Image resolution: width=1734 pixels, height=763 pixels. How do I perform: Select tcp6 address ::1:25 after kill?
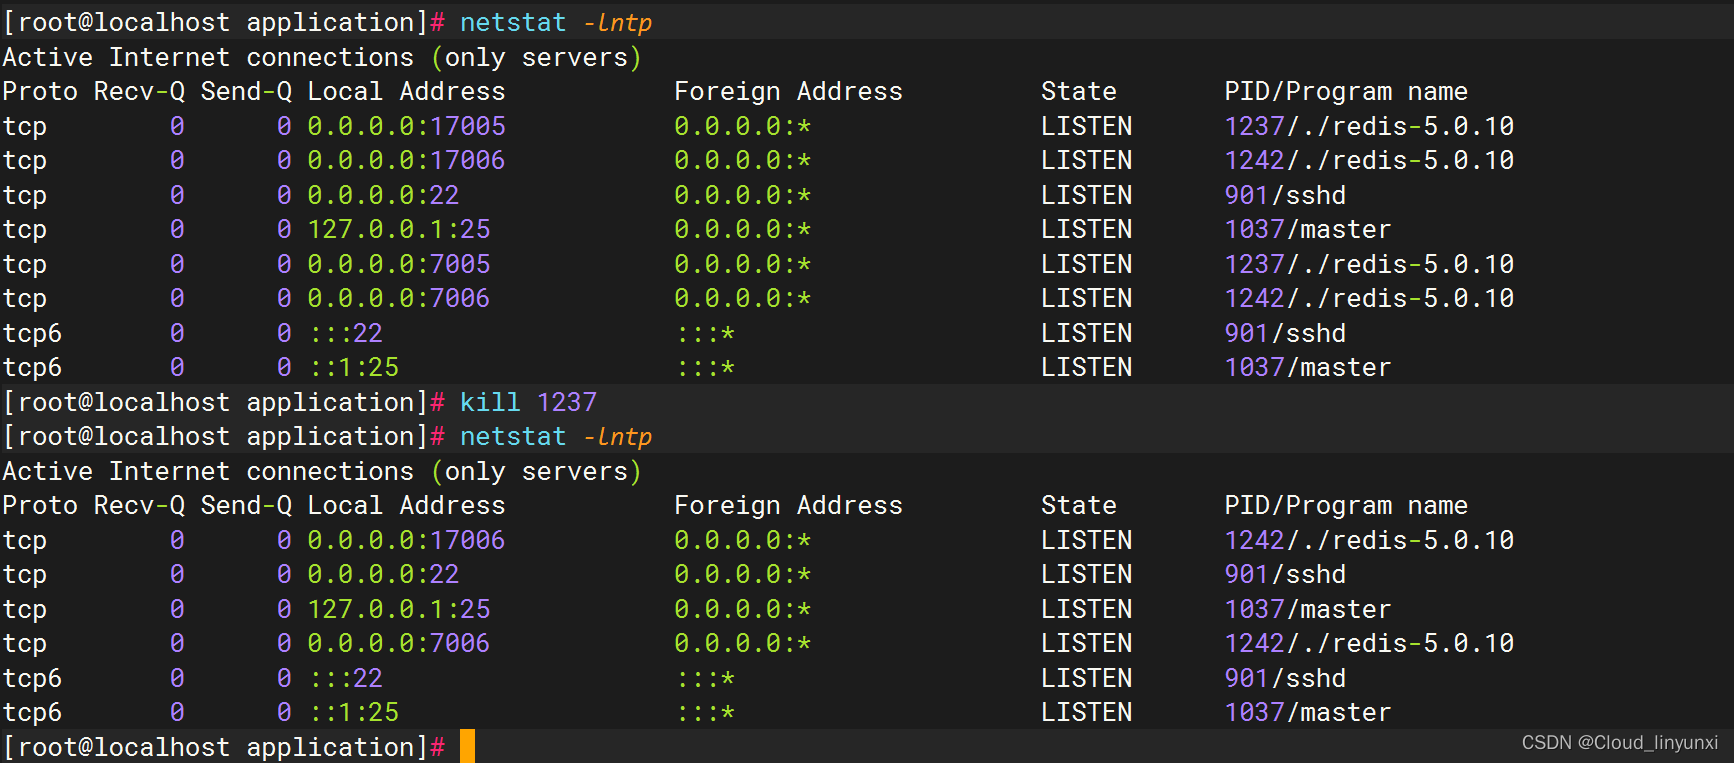pyautogui.click(x=353, y=712)
